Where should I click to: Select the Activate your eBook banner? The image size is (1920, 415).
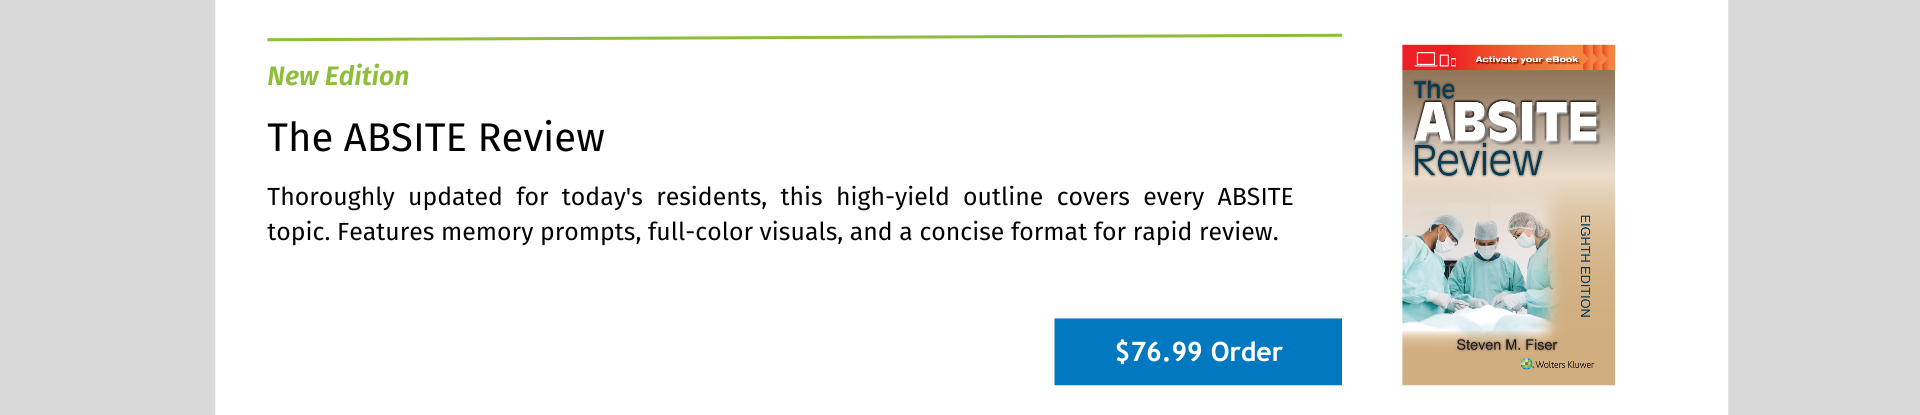[x=1527, y=59]
